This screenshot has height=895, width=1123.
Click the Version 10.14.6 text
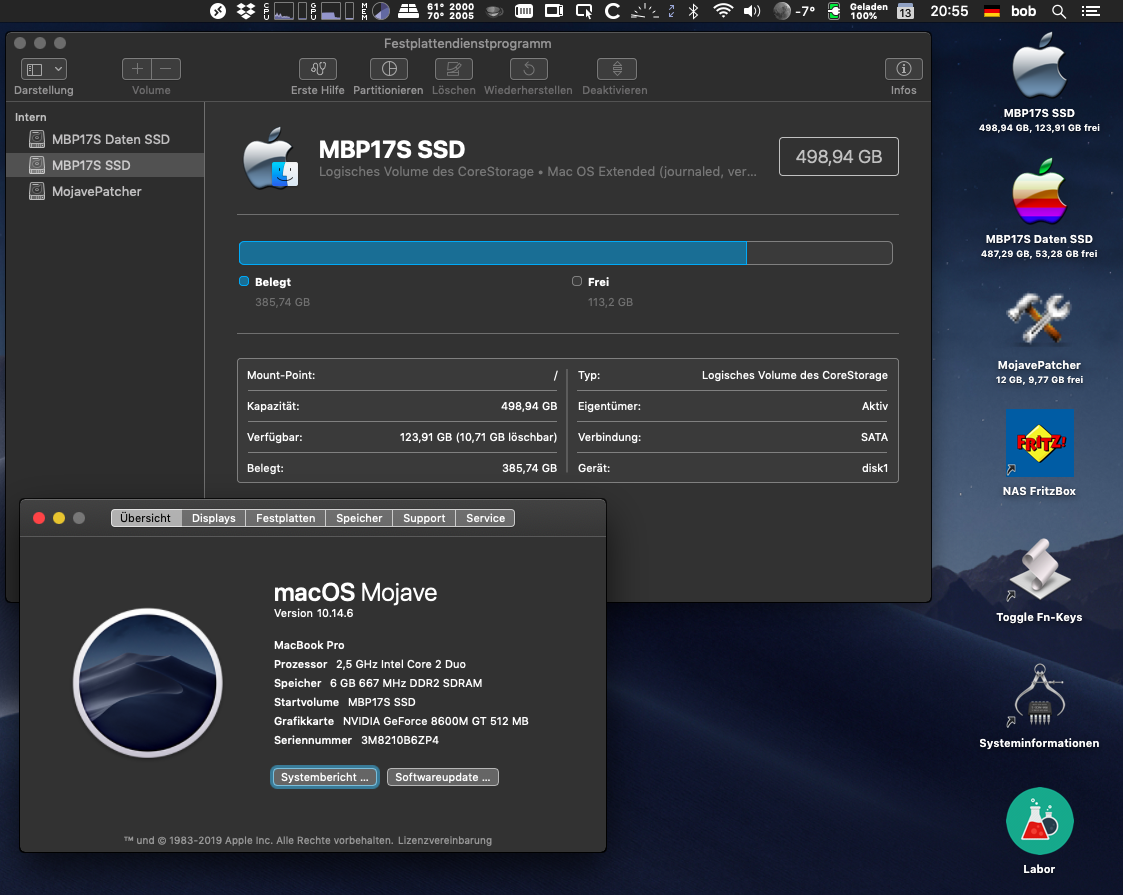pyautogui.click(x=314, y=613)
